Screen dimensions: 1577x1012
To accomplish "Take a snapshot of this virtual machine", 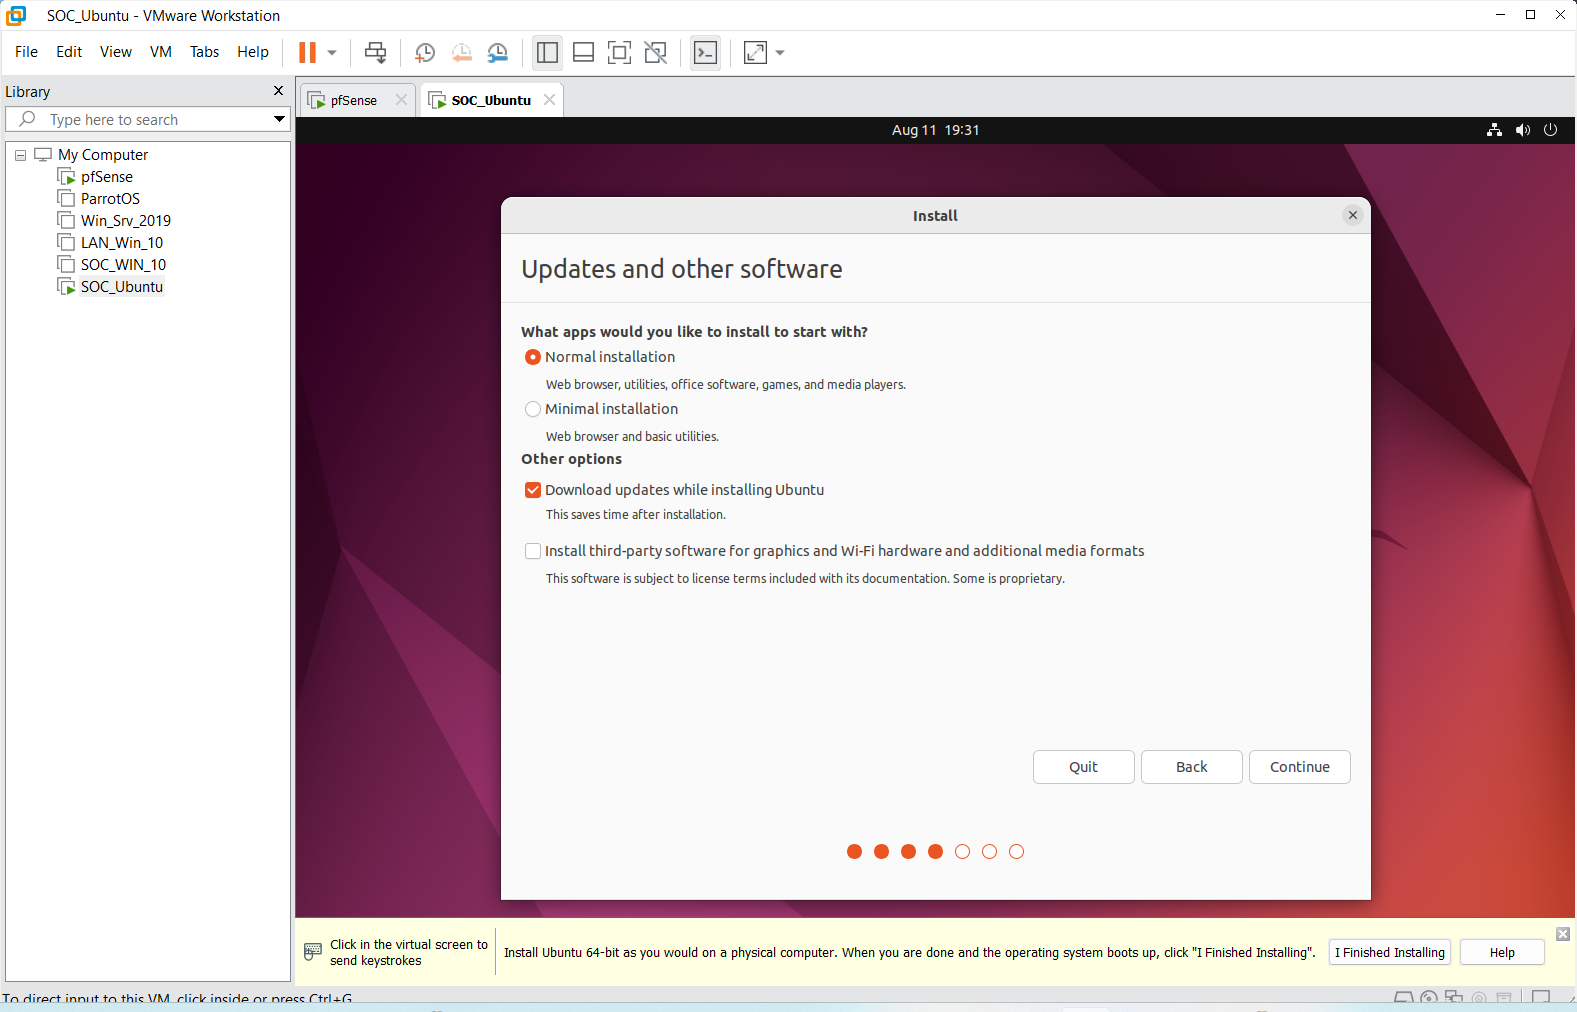I will (x=425, y=52).
